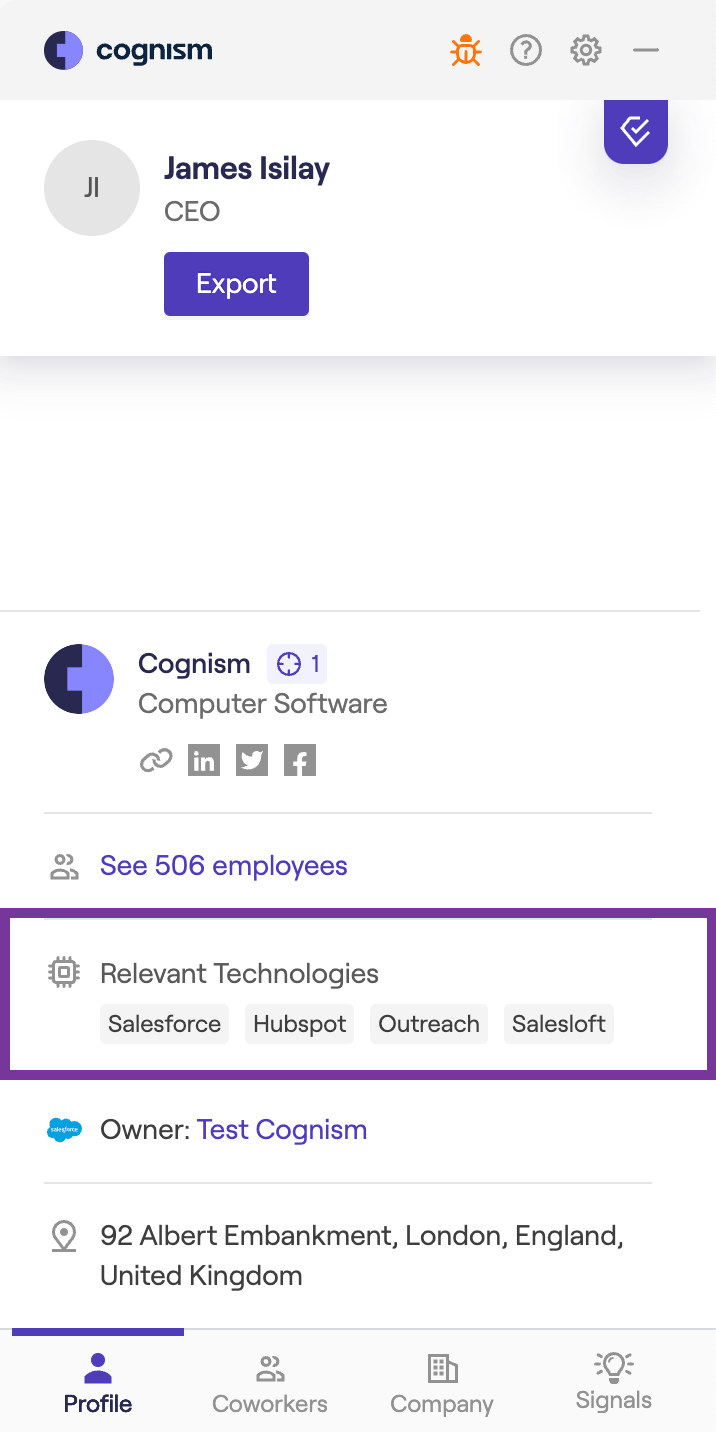Click the Export button

tap(236, 284)
